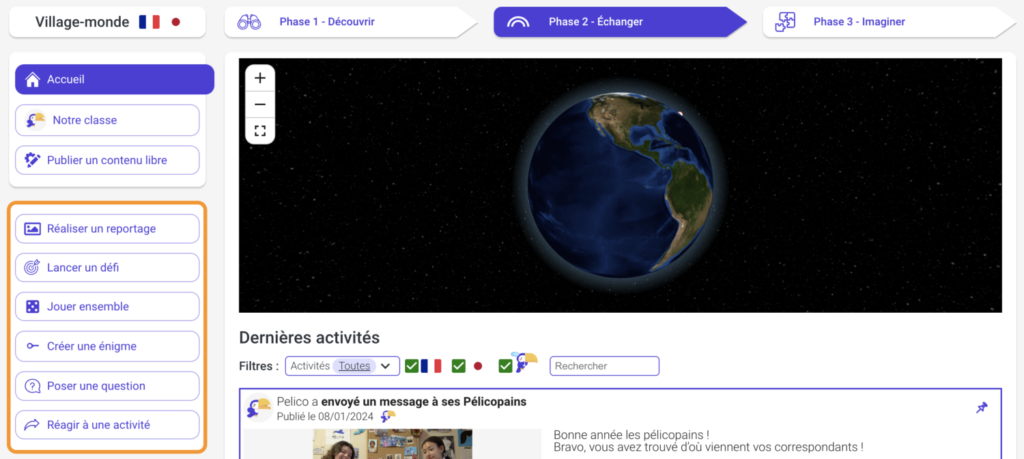1024x459 pixels.
Task: Click the Rechercher search field
Action: pyautogui.click(x=604, y=366)
